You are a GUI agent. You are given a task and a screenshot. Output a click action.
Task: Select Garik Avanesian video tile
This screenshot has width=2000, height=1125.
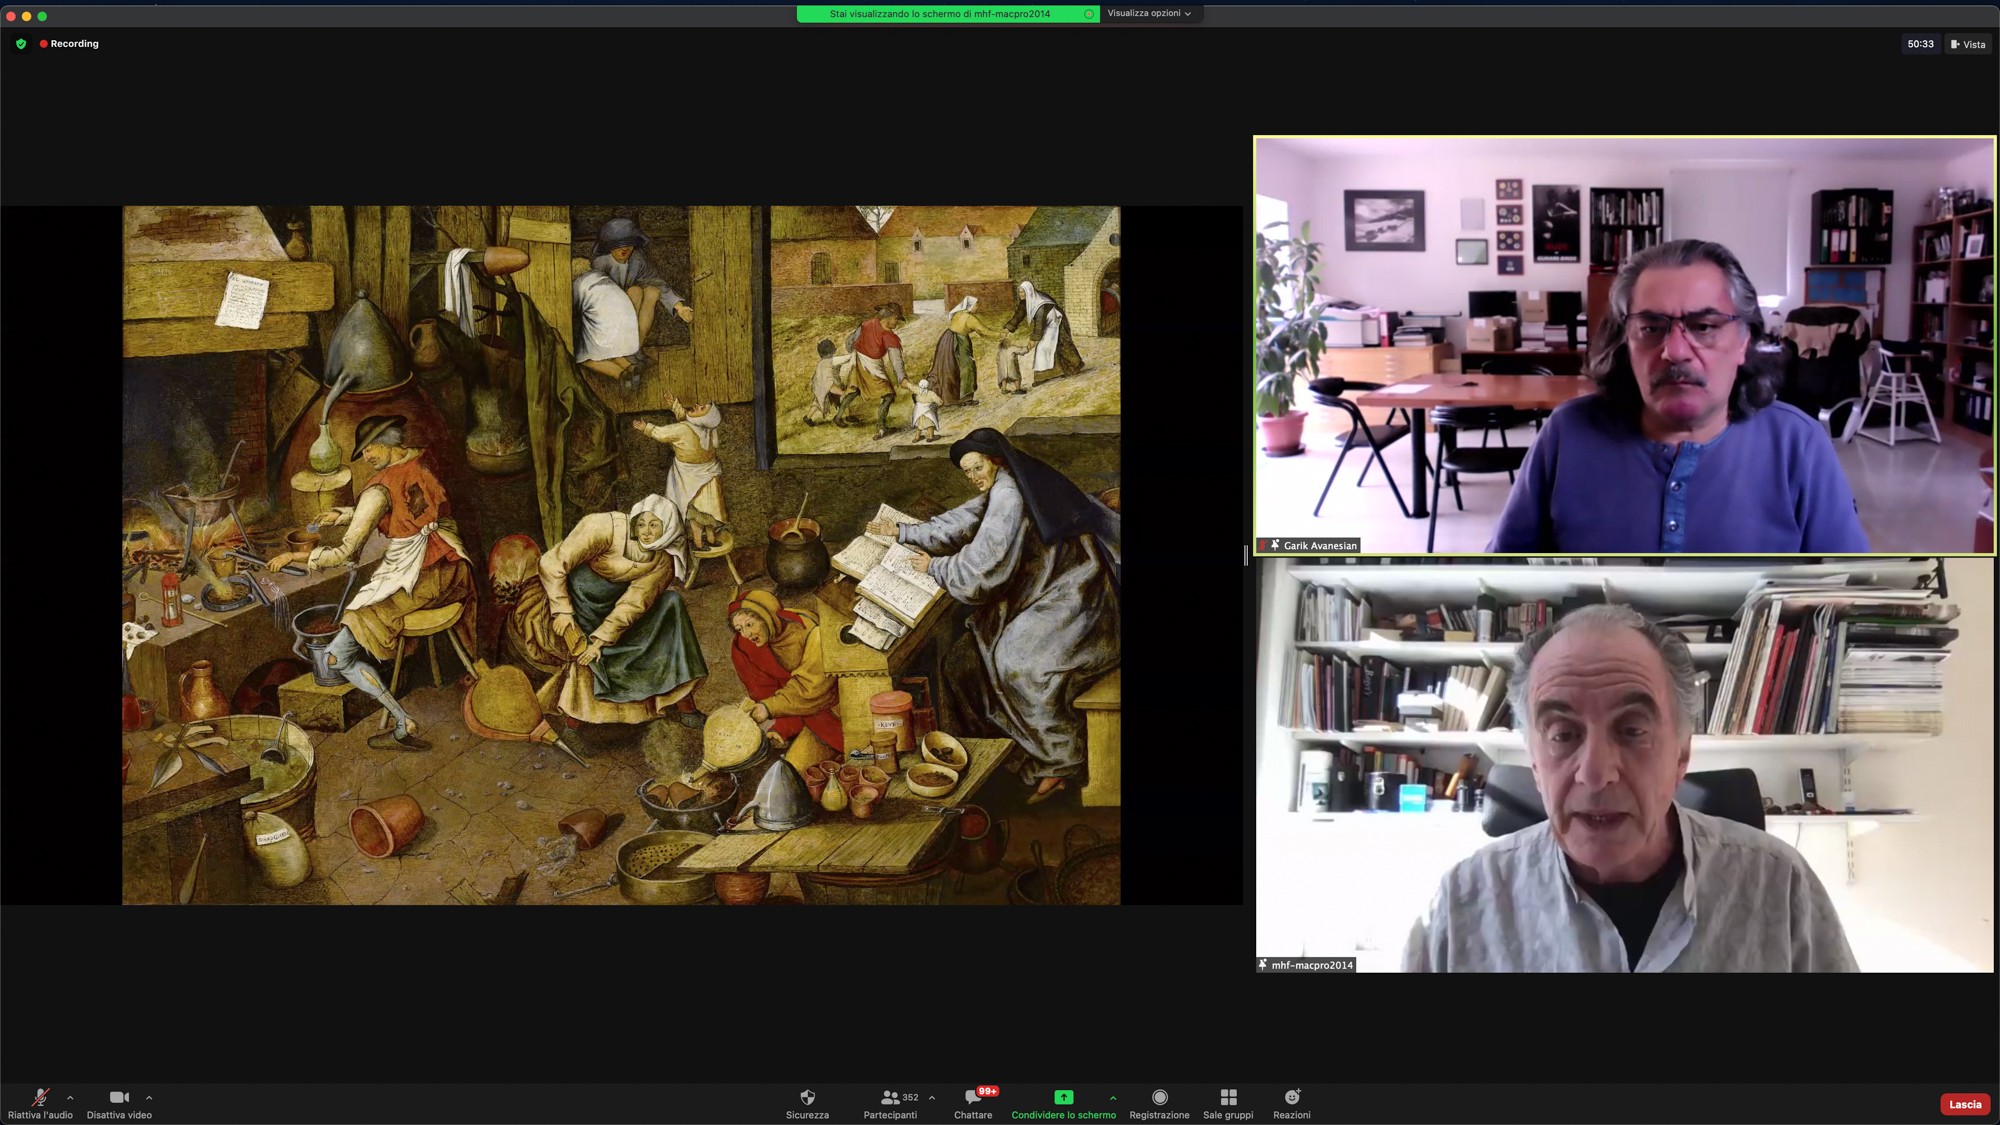tap(1624, 345)
